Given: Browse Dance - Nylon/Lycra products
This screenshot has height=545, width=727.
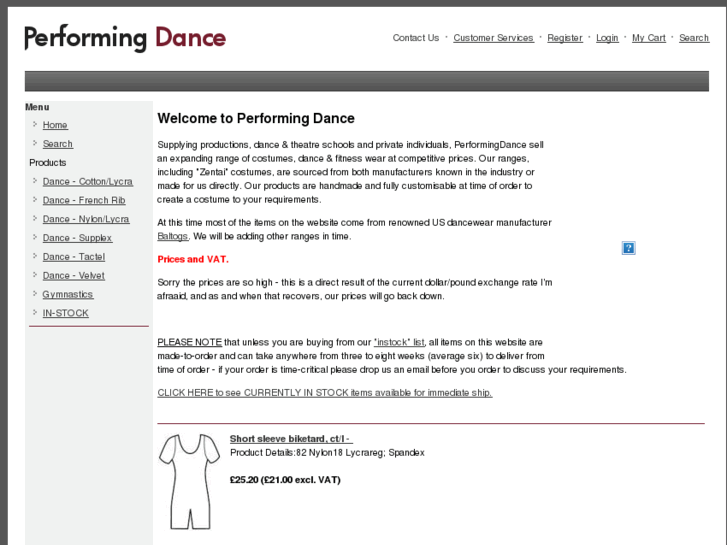Looking at the screenshot, I should pos(86,219).
